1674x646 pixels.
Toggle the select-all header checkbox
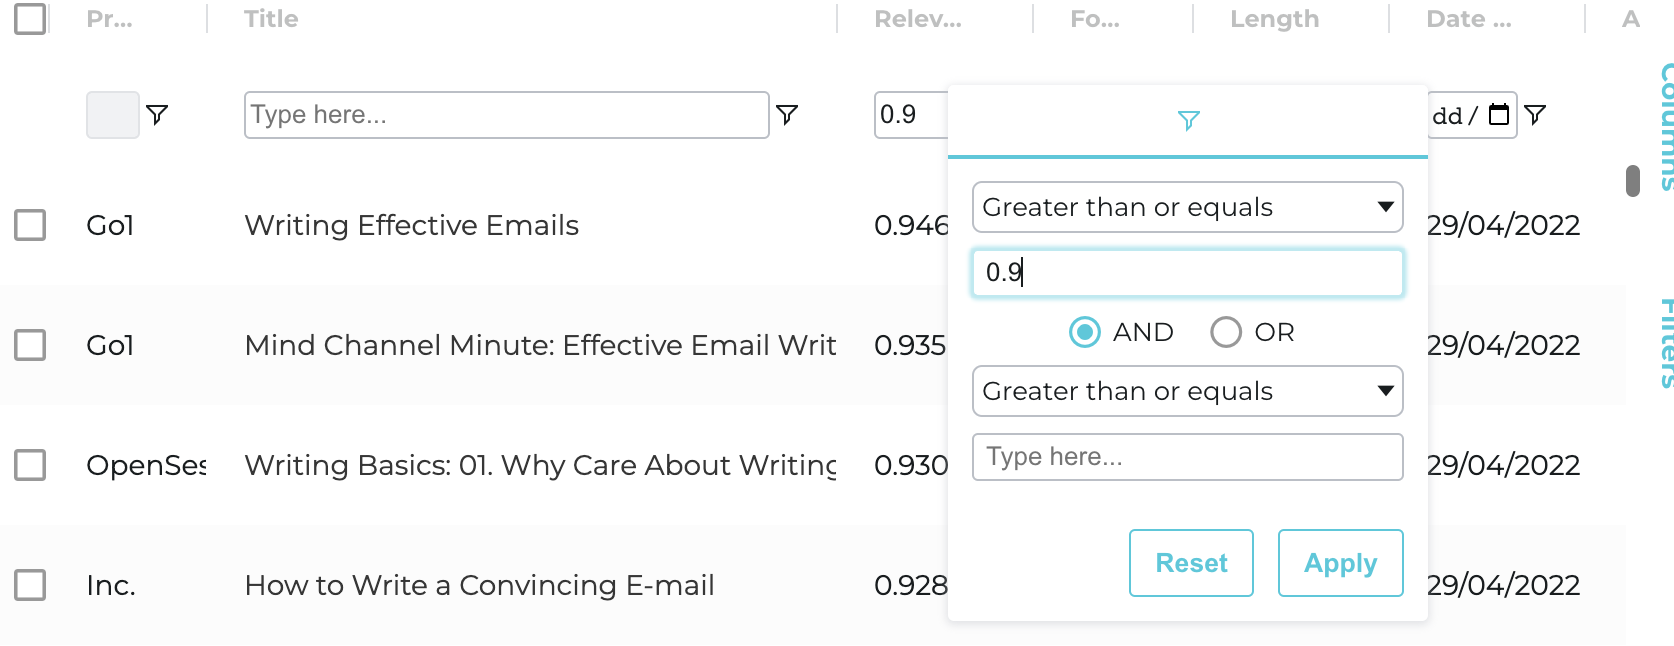tap(30, 19)
